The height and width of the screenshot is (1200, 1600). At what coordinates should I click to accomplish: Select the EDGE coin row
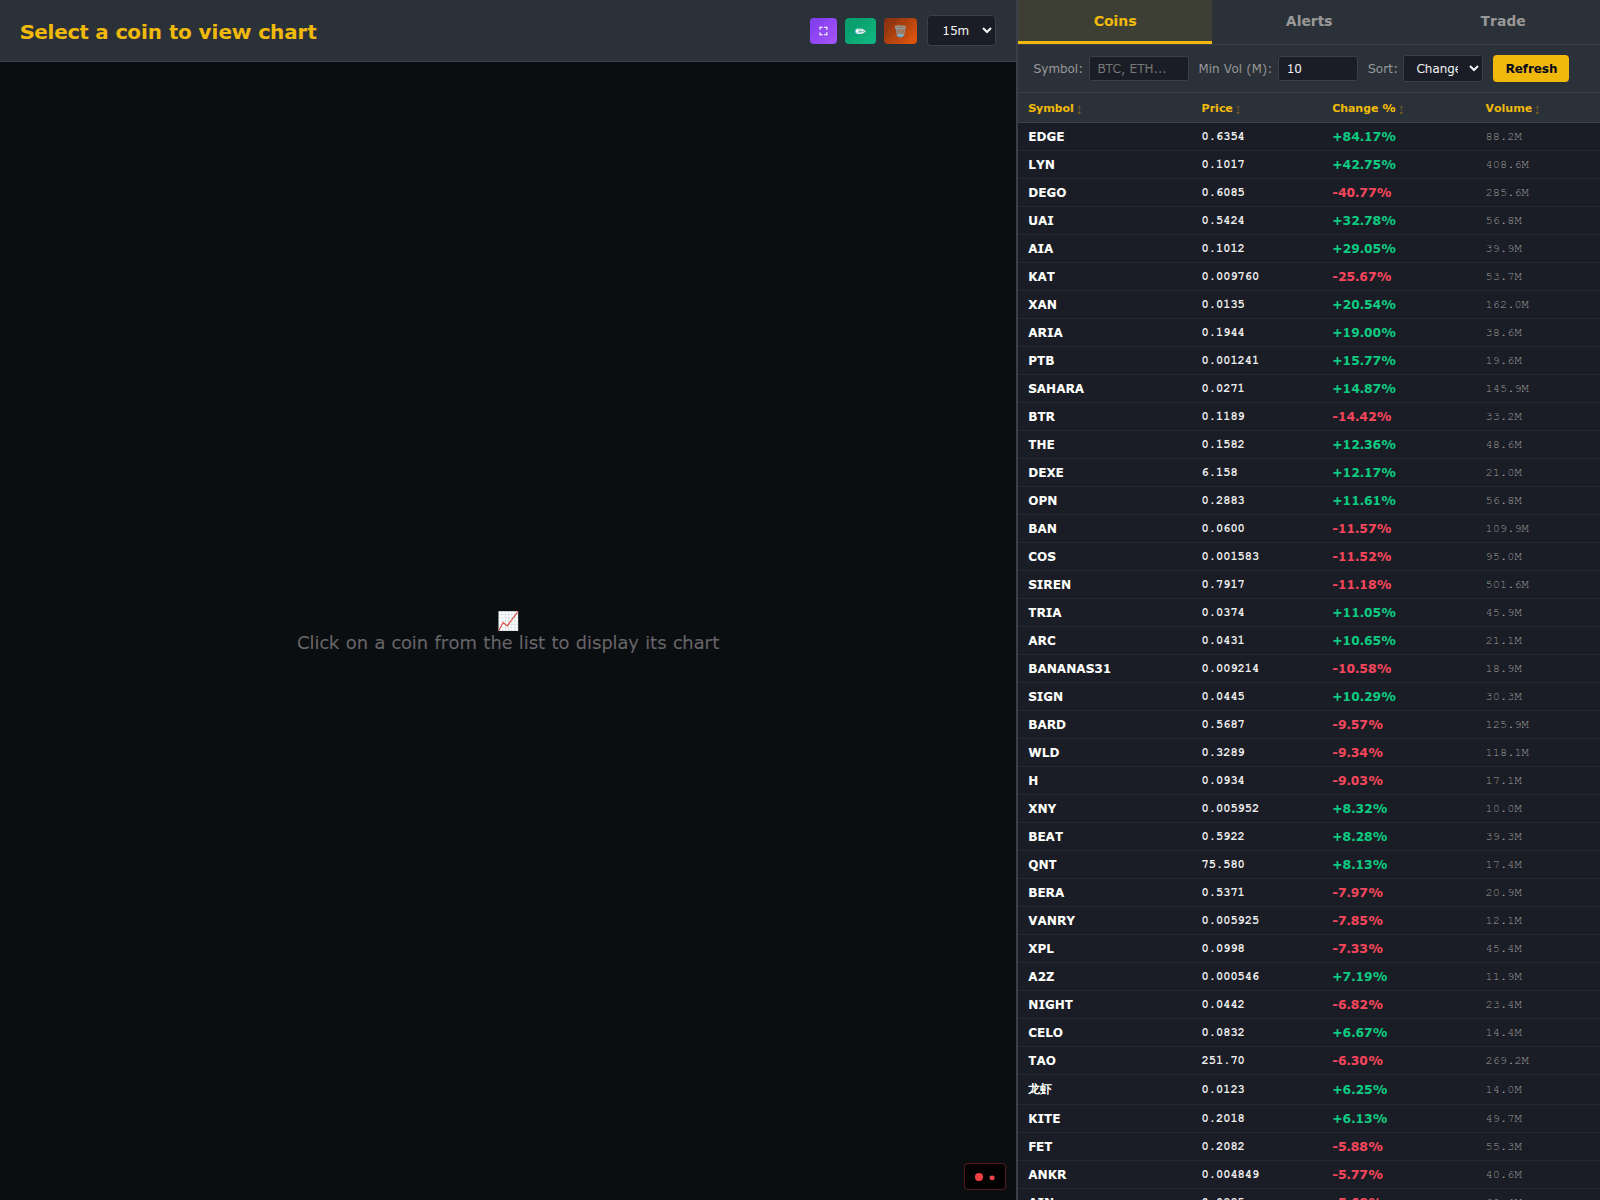[1309, 137]
